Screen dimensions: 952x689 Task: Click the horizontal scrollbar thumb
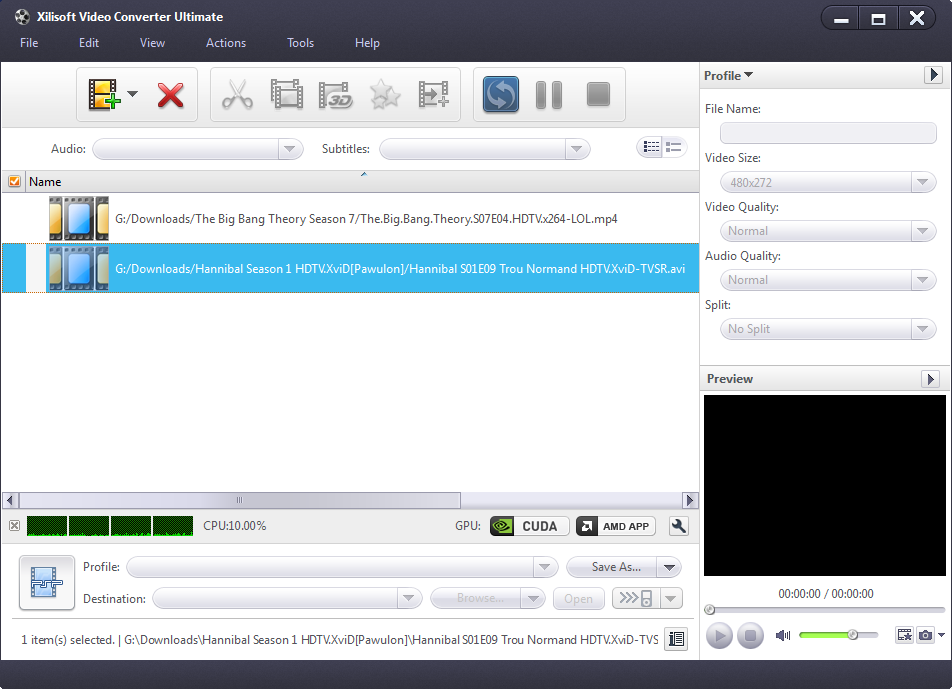tap(240, 500)
